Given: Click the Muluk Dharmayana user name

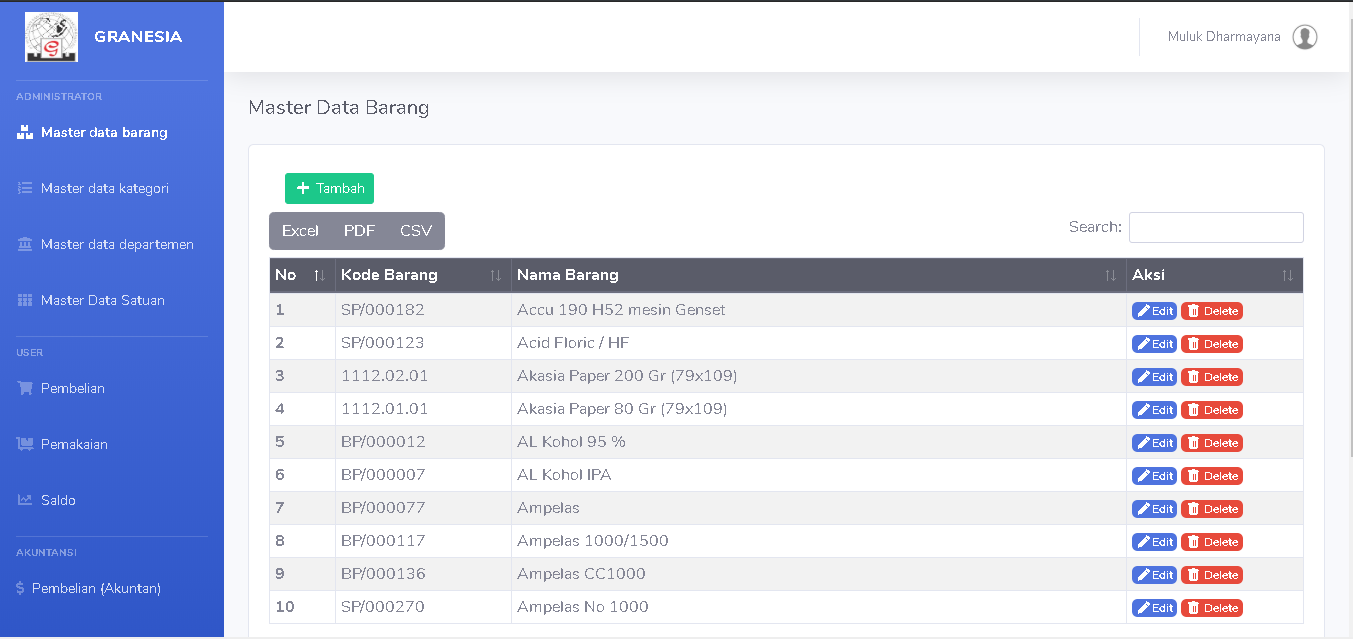Looking at the screenshot, I should tap(1224, 37).
